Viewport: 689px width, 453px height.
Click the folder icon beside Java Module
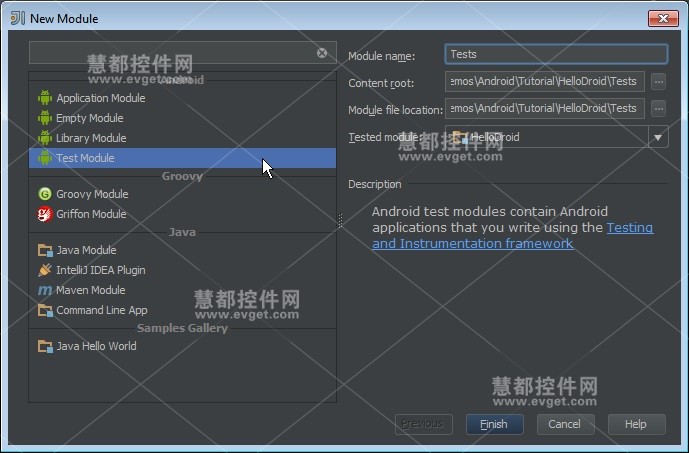click(45, 250)
